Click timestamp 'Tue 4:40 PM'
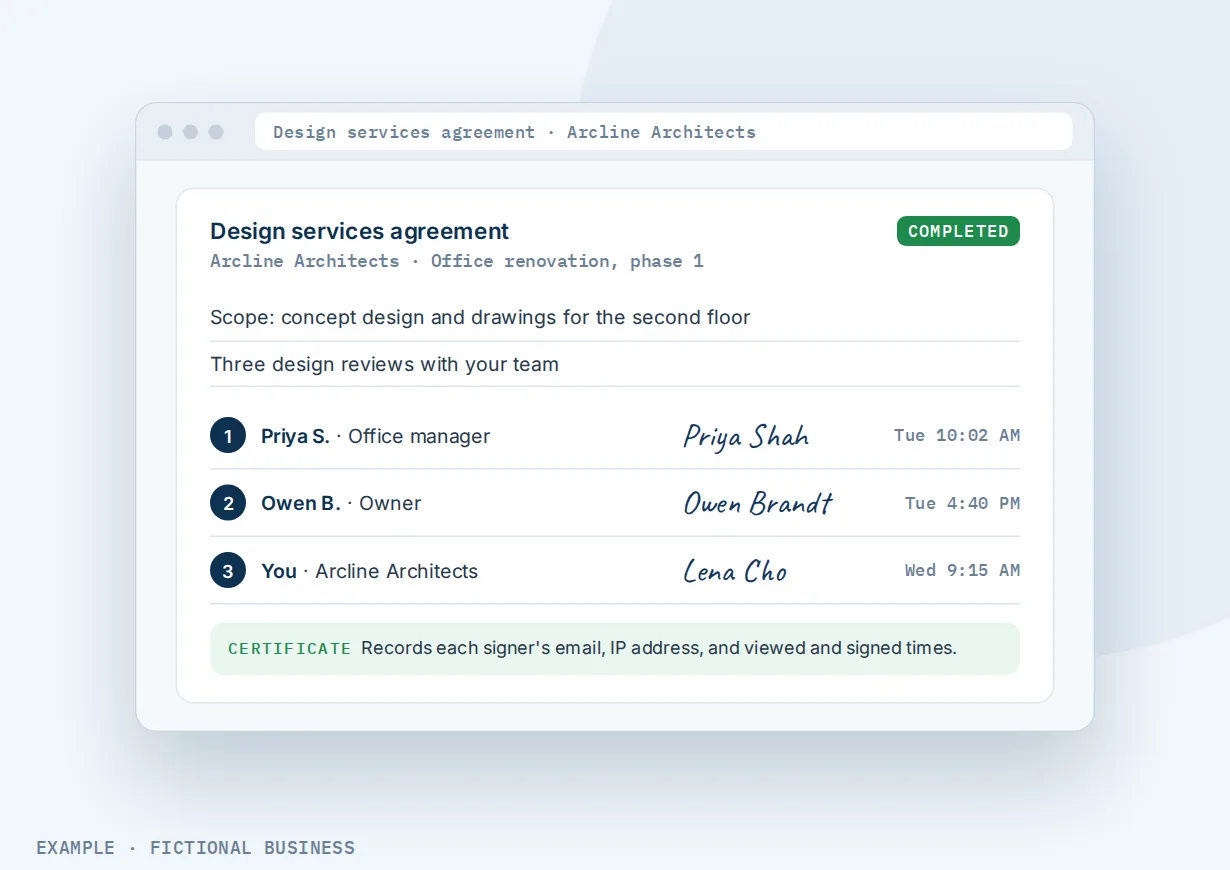 962,503
